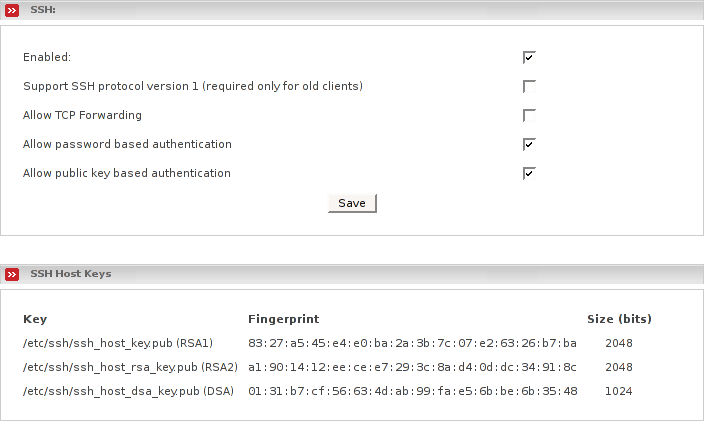Click the RSA2 key fingerprint value

pos(412,367)
